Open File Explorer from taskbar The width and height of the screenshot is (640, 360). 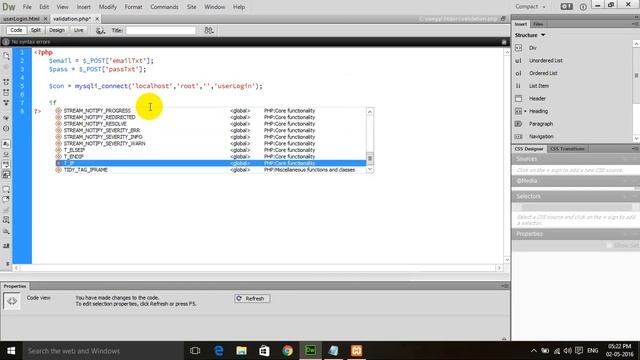tap(242, 351)
